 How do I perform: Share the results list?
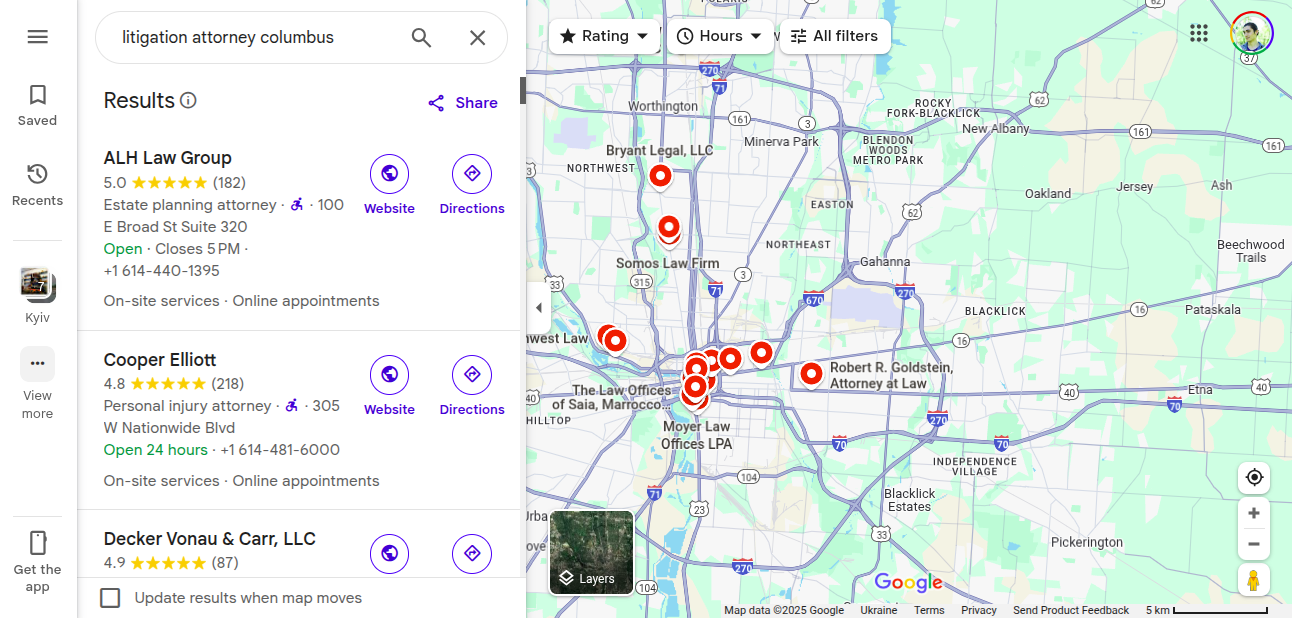point(462,103)
